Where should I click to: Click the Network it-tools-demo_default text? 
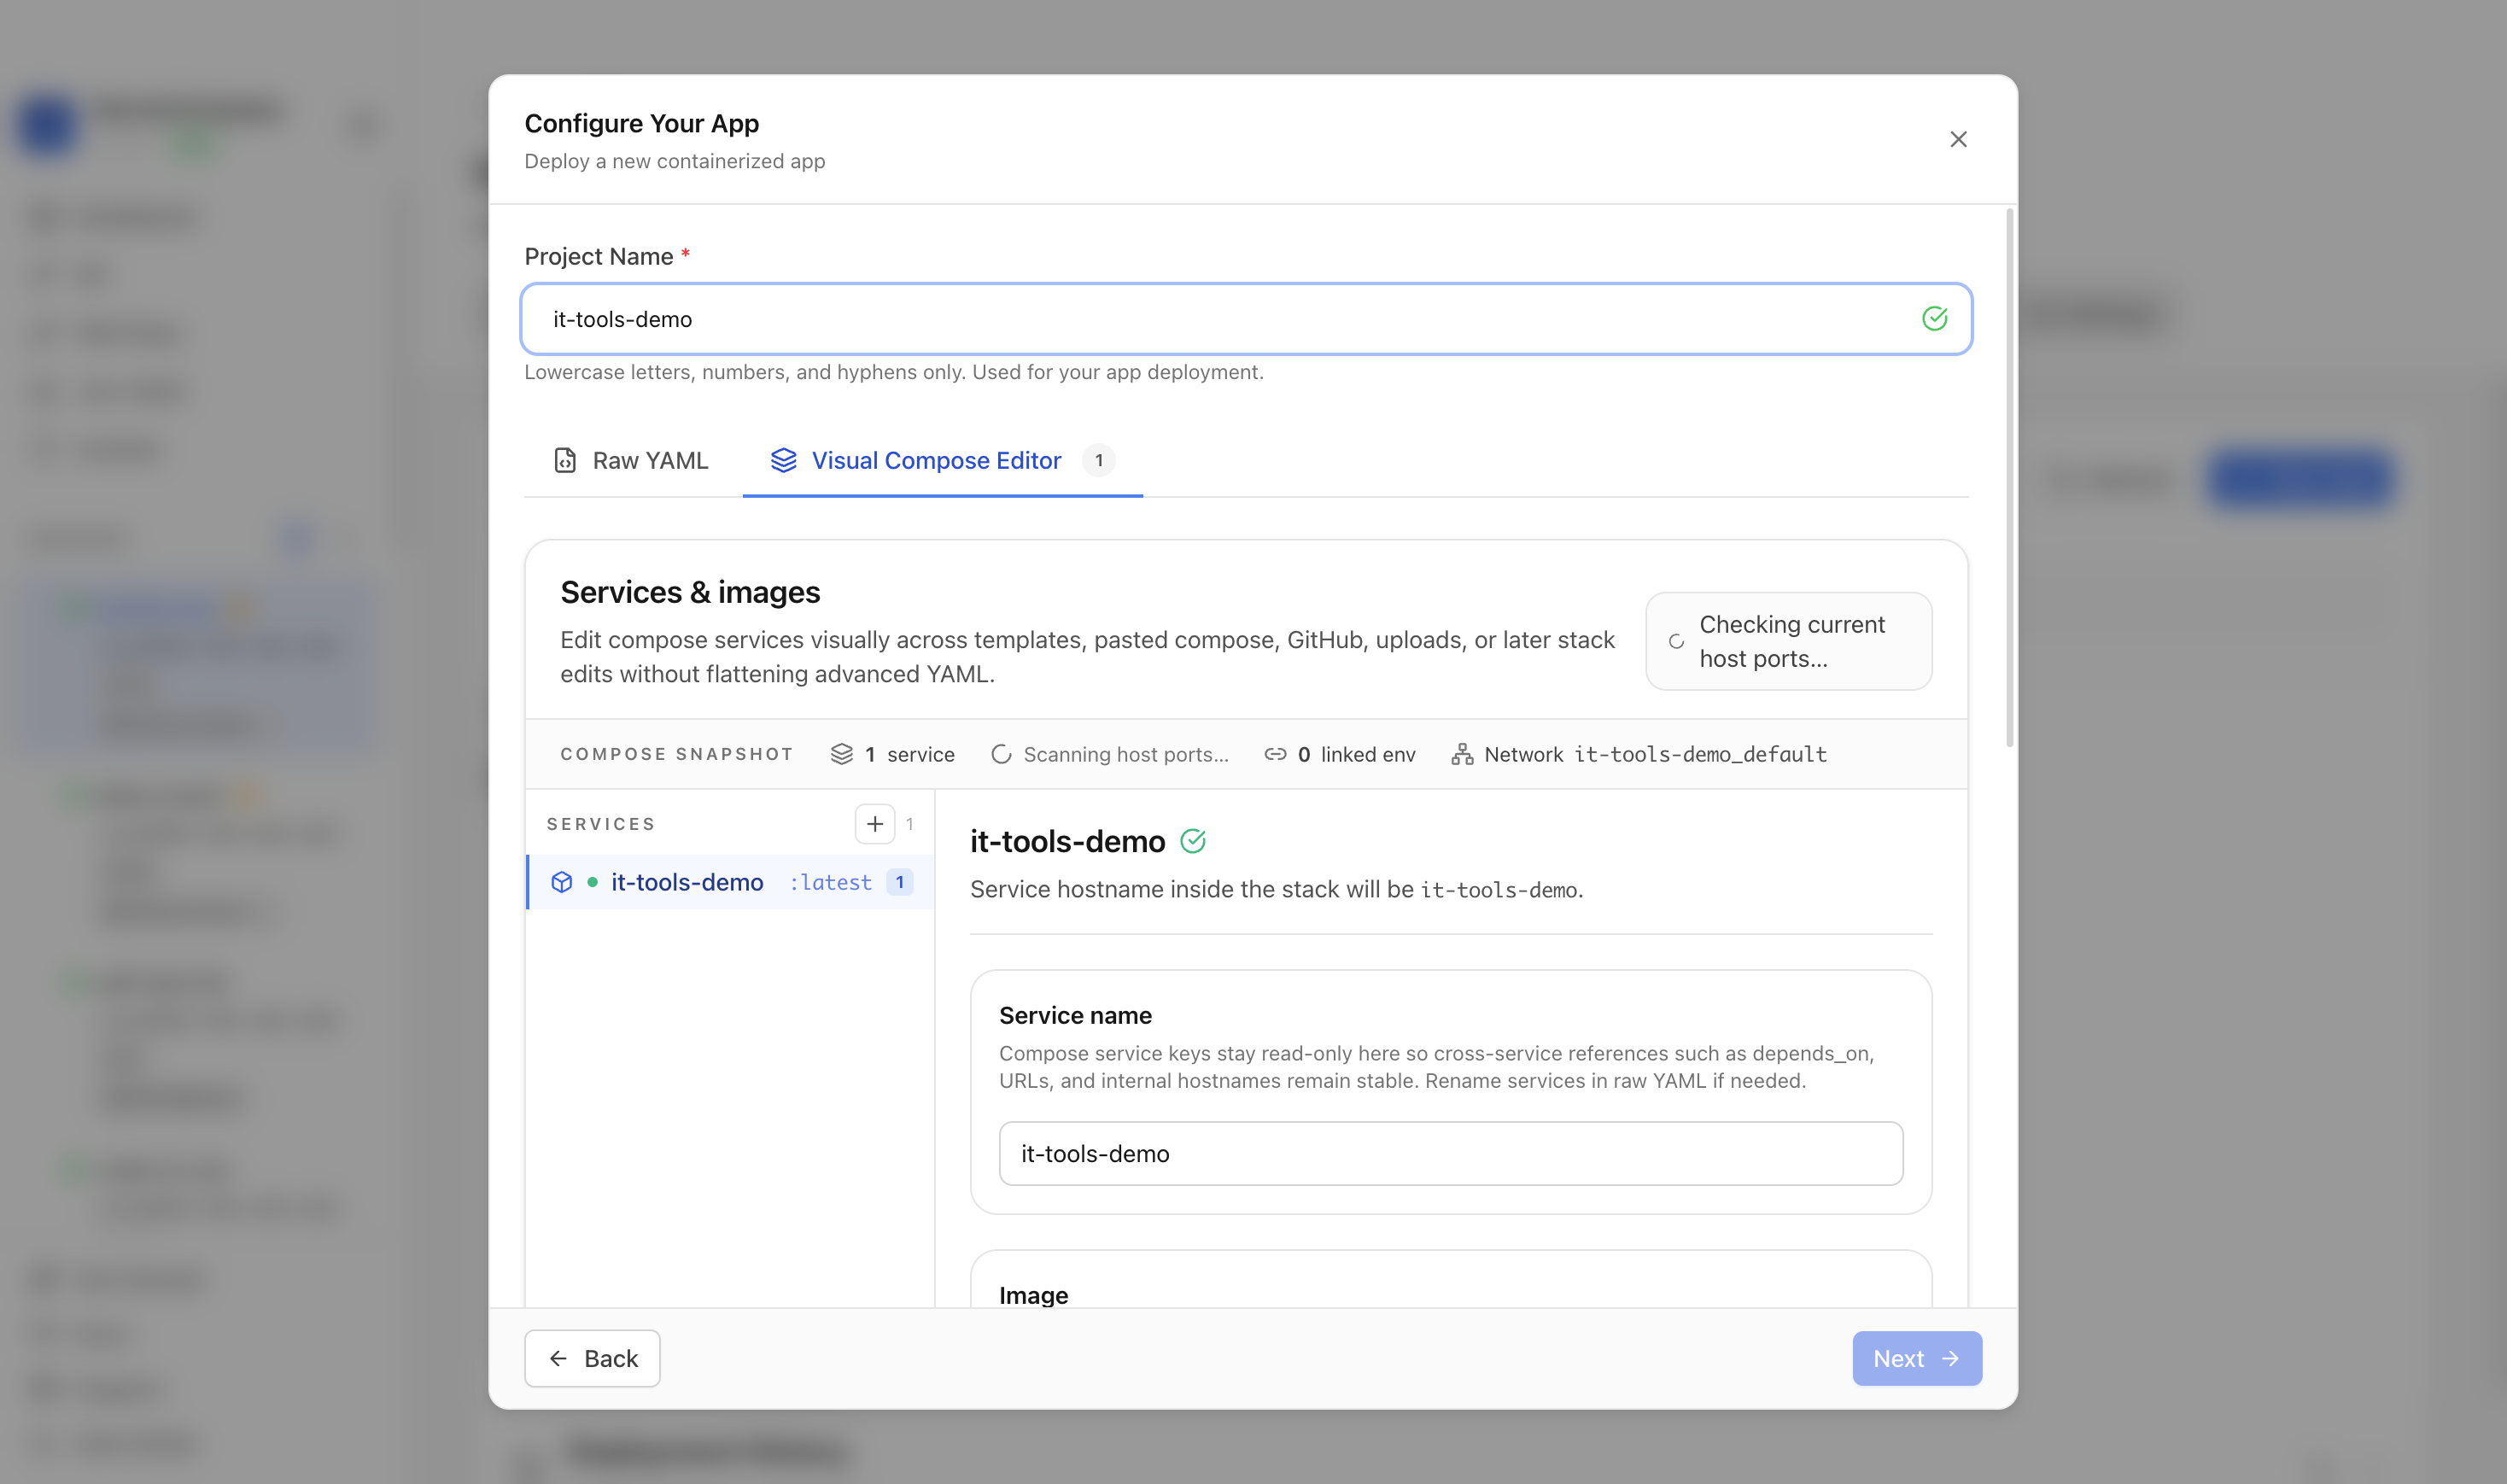pyautogui.click(x=1655, y=754)
